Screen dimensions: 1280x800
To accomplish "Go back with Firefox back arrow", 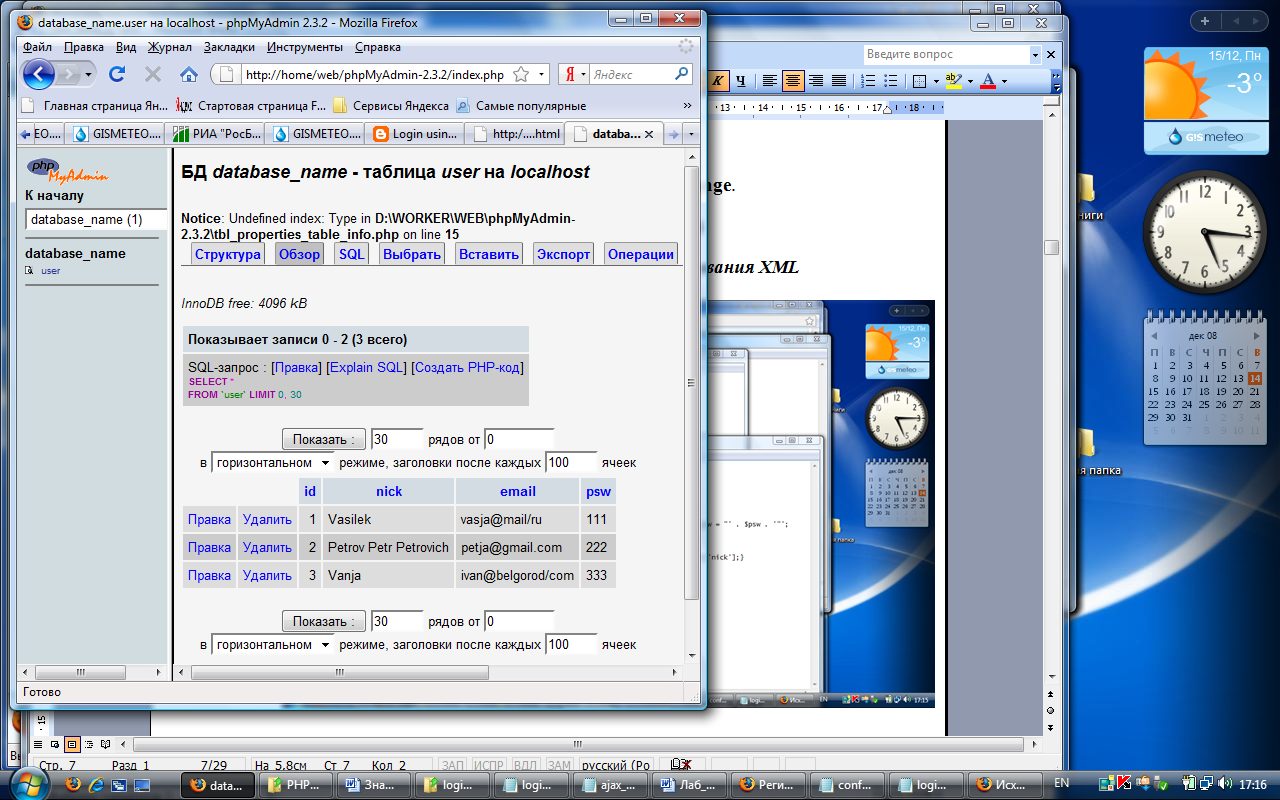I will [x=38, y=74].
